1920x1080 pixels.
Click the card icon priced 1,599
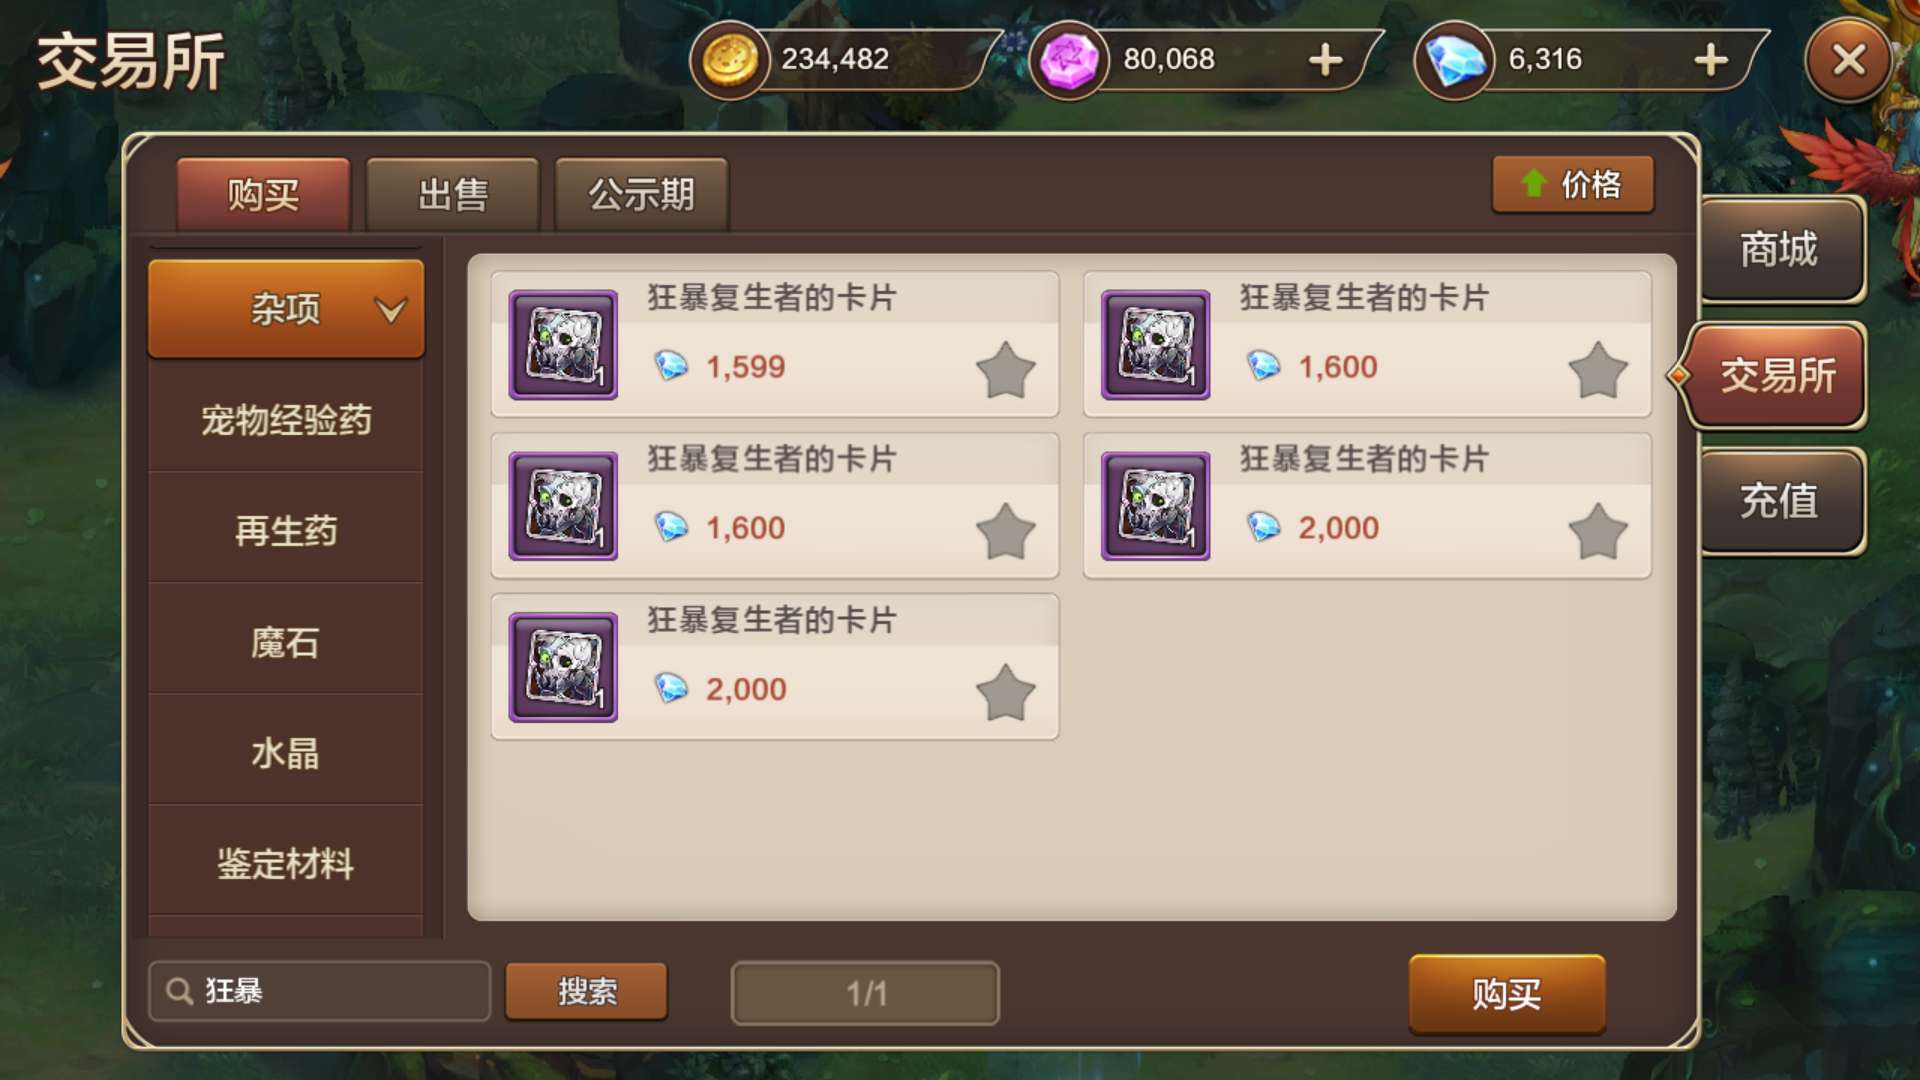coord(563,345)
